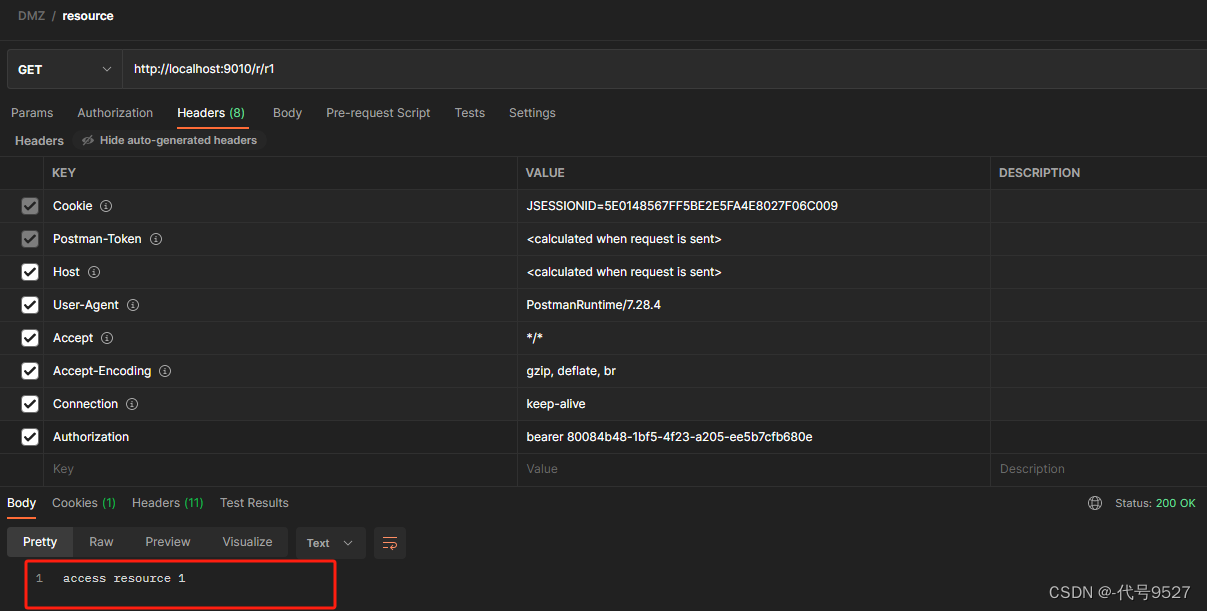Open the GET method dropdown
1207x611 pixels.
coord(65,70)
